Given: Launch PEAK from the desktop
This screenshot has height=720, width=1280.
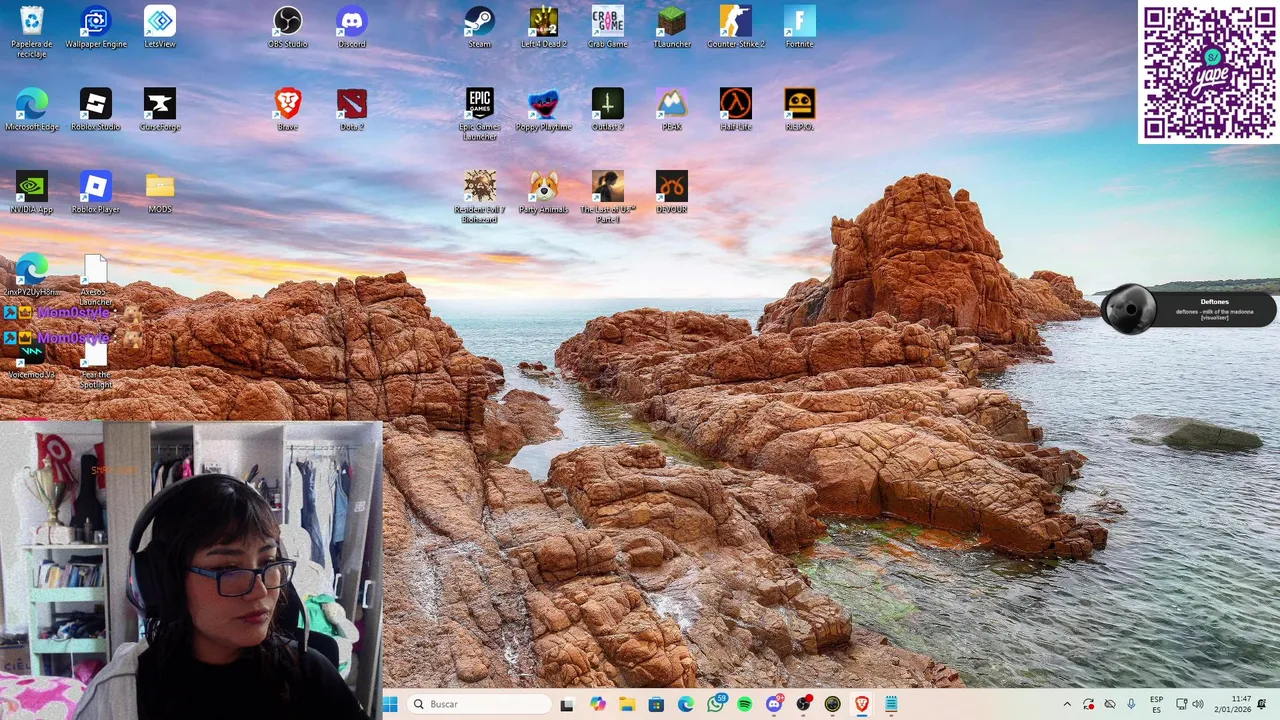Looking at the screenshot, I should click(672, 110).
